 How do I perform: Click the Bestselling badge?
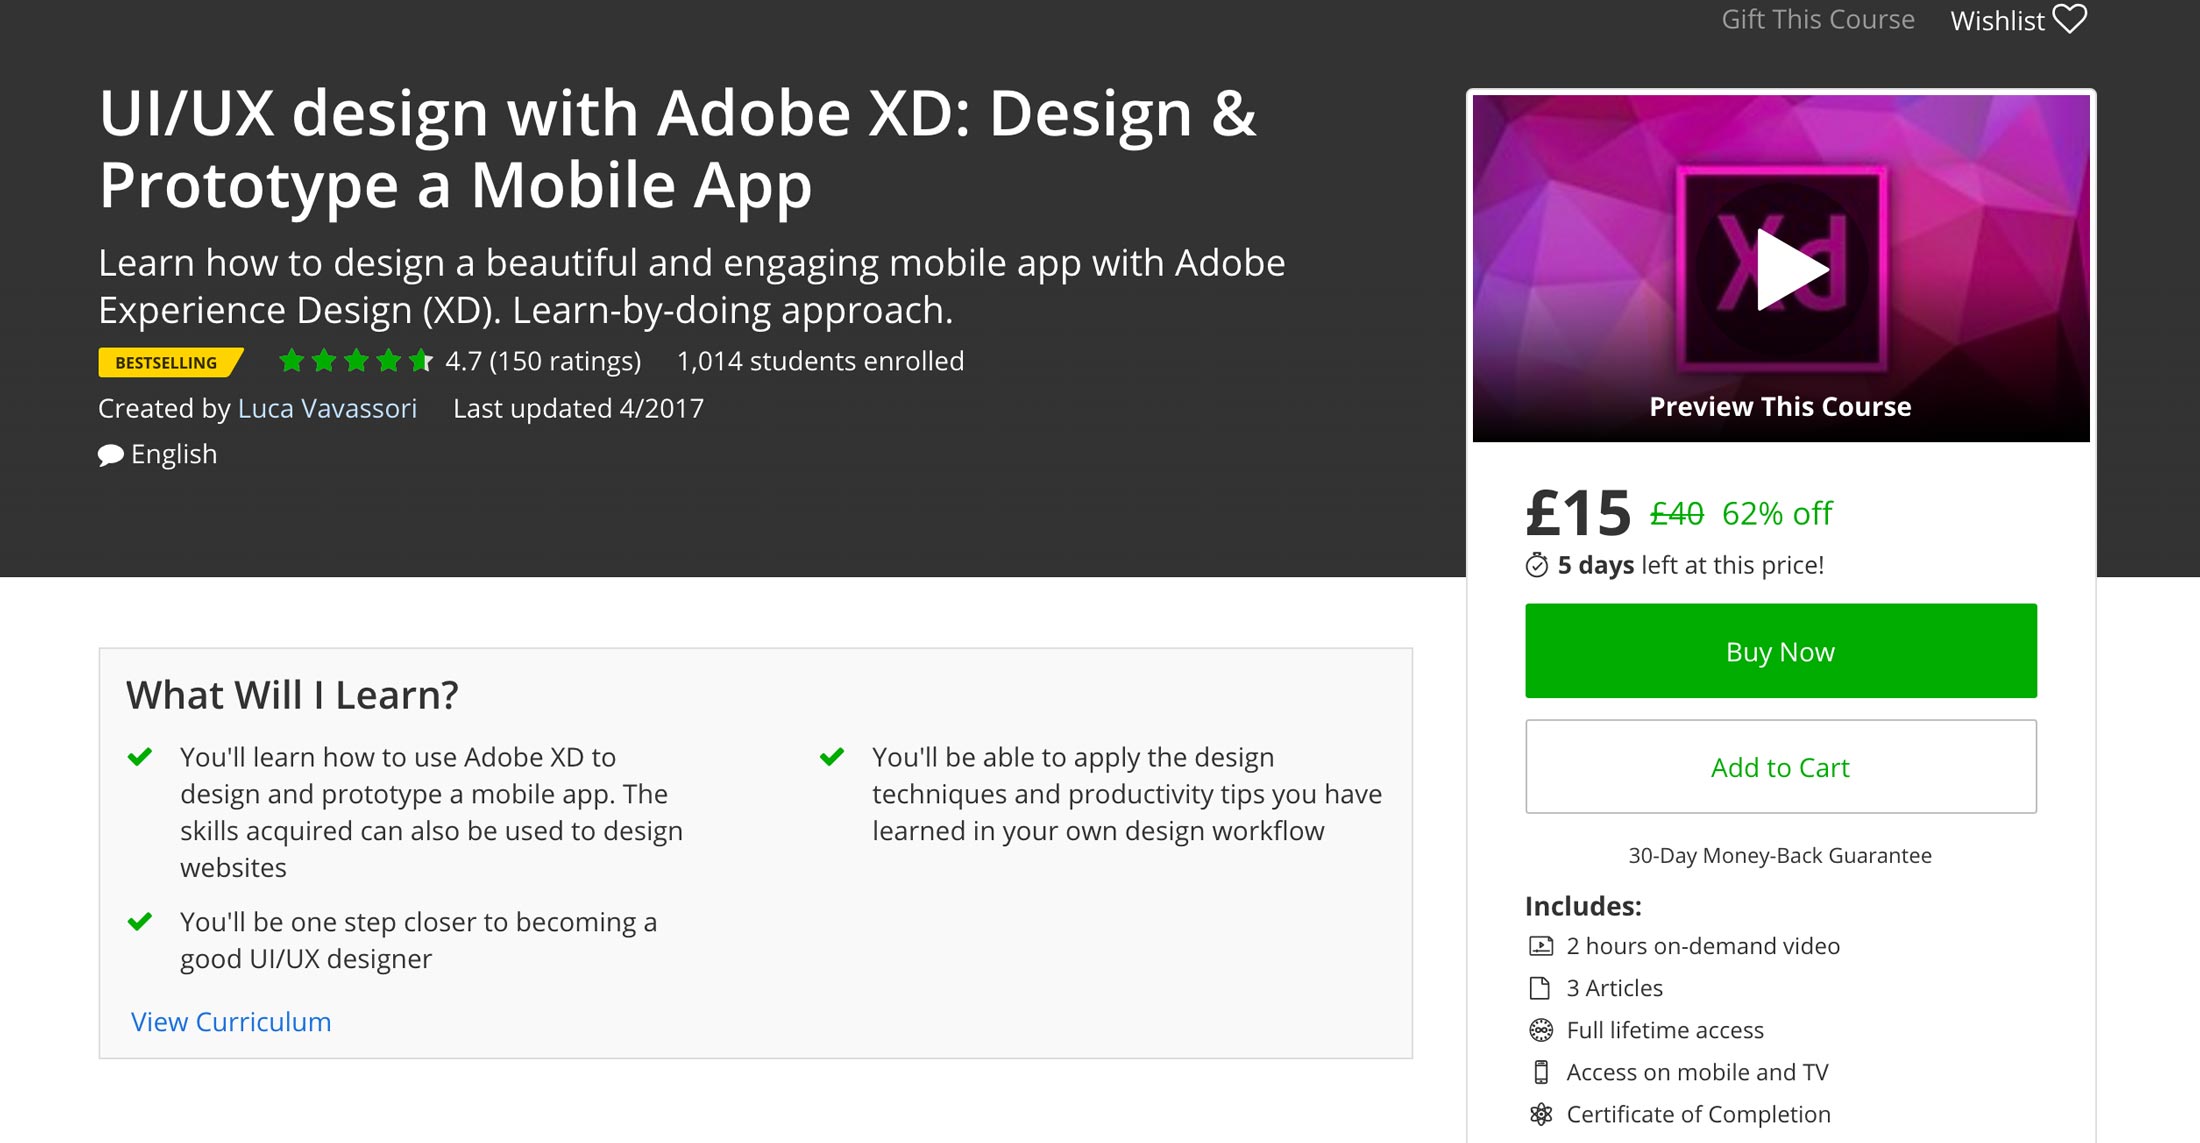tap(167, 362)
